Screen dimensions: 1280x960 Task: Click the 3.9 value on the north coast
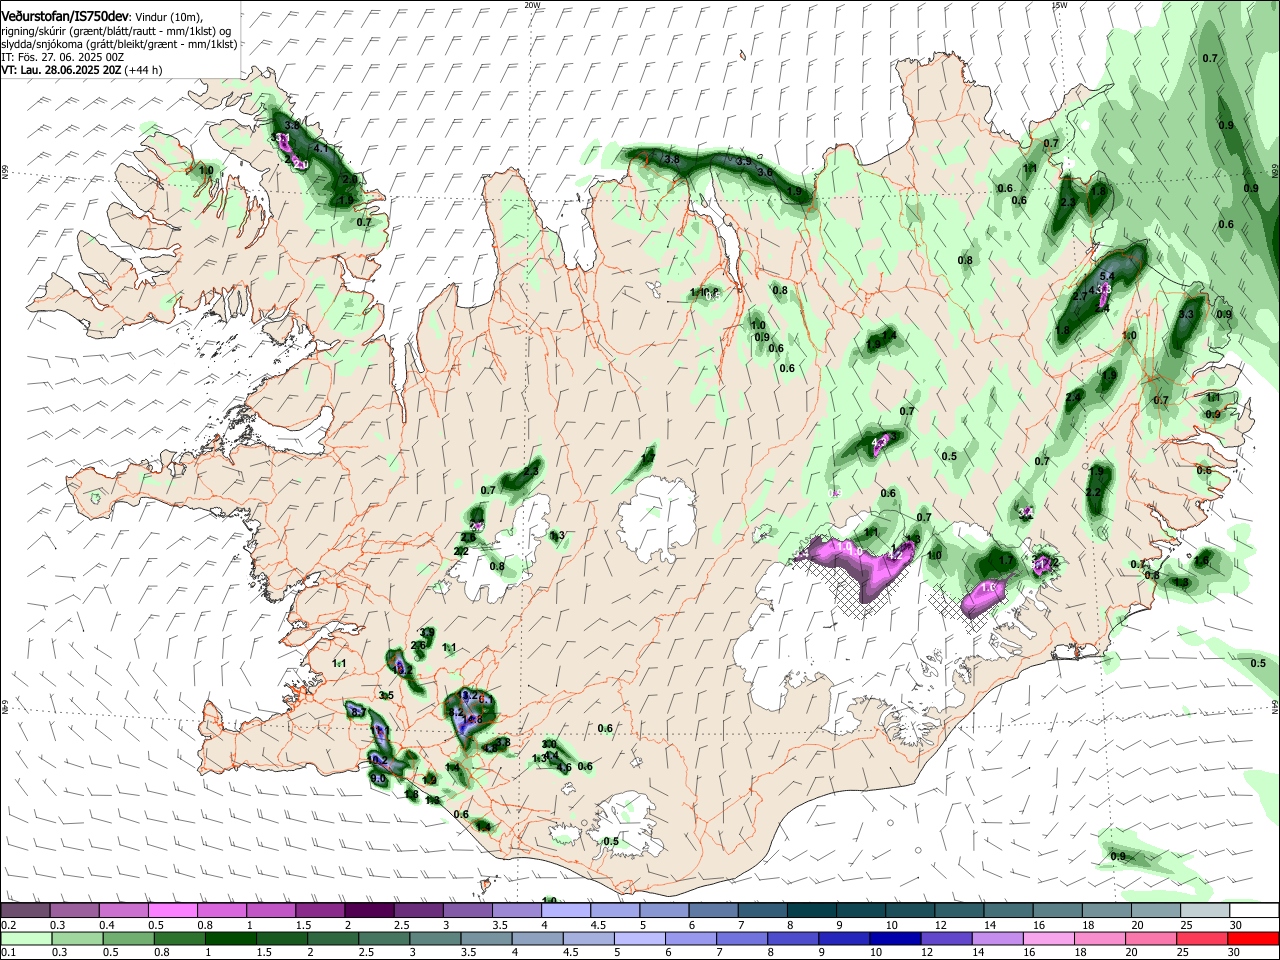(744, 161)
